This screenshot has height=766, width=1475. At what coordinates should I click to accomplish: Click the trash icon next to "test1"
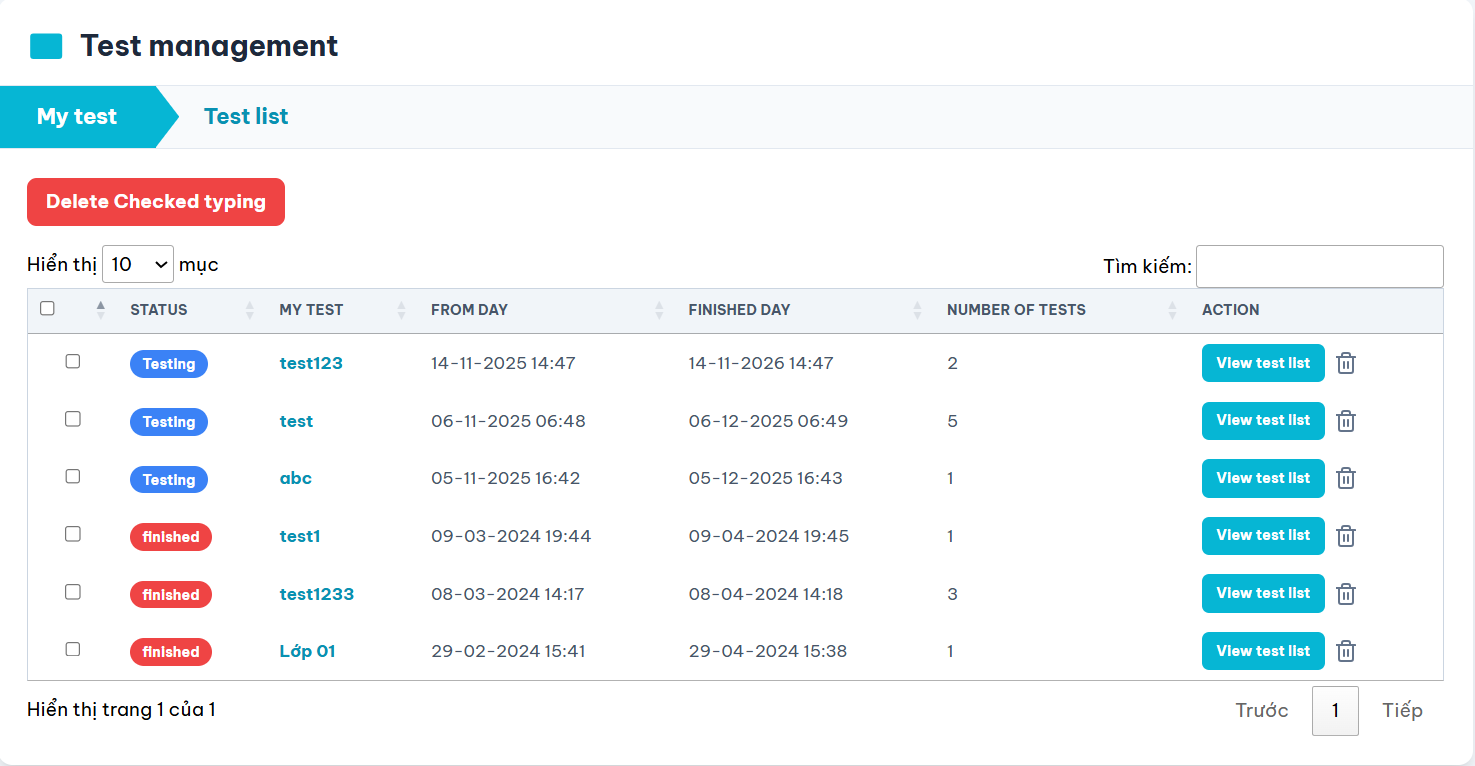coord(1345,535)
